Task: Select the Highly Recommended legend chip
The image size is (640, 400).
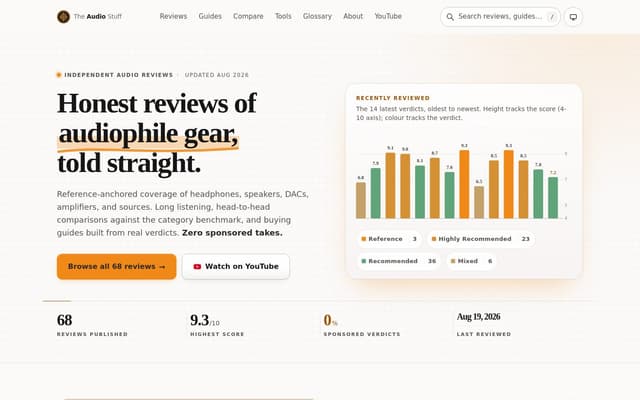Action: pyautogui.click(x=481, y=239)
